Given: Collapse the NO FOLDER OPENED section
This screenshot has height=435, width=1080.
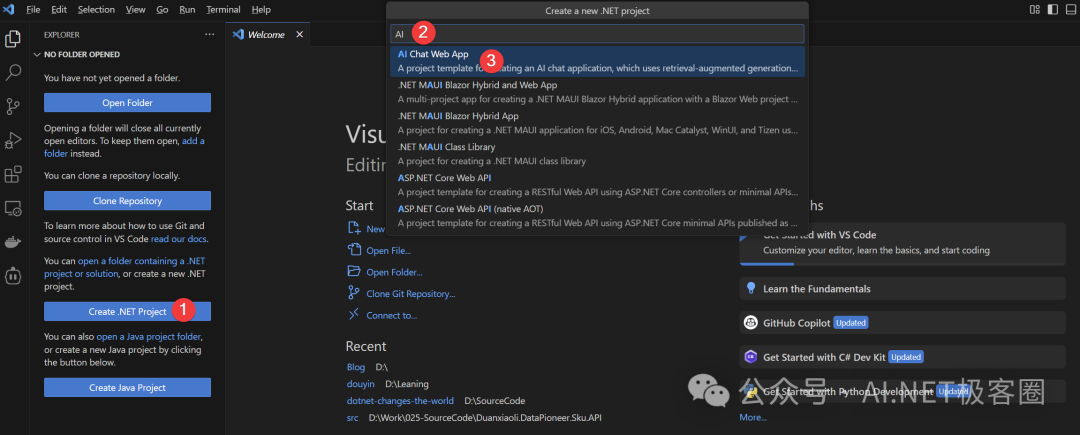Looking at the screenshot, I should click(37, 54).
